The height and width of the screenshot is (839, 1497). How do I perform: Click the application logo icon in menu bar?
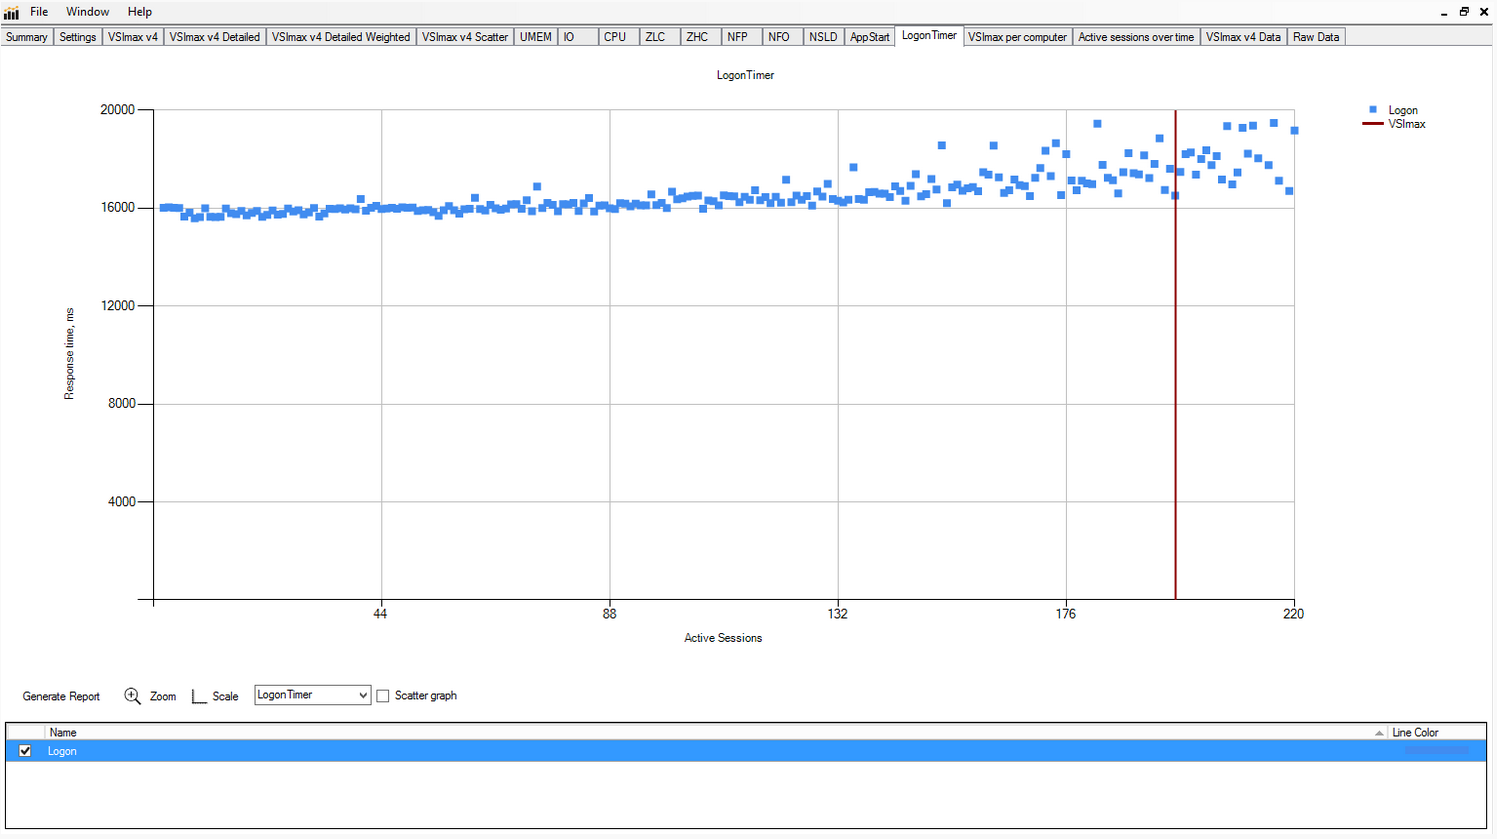pyautogui.click(x=11, y=12)
